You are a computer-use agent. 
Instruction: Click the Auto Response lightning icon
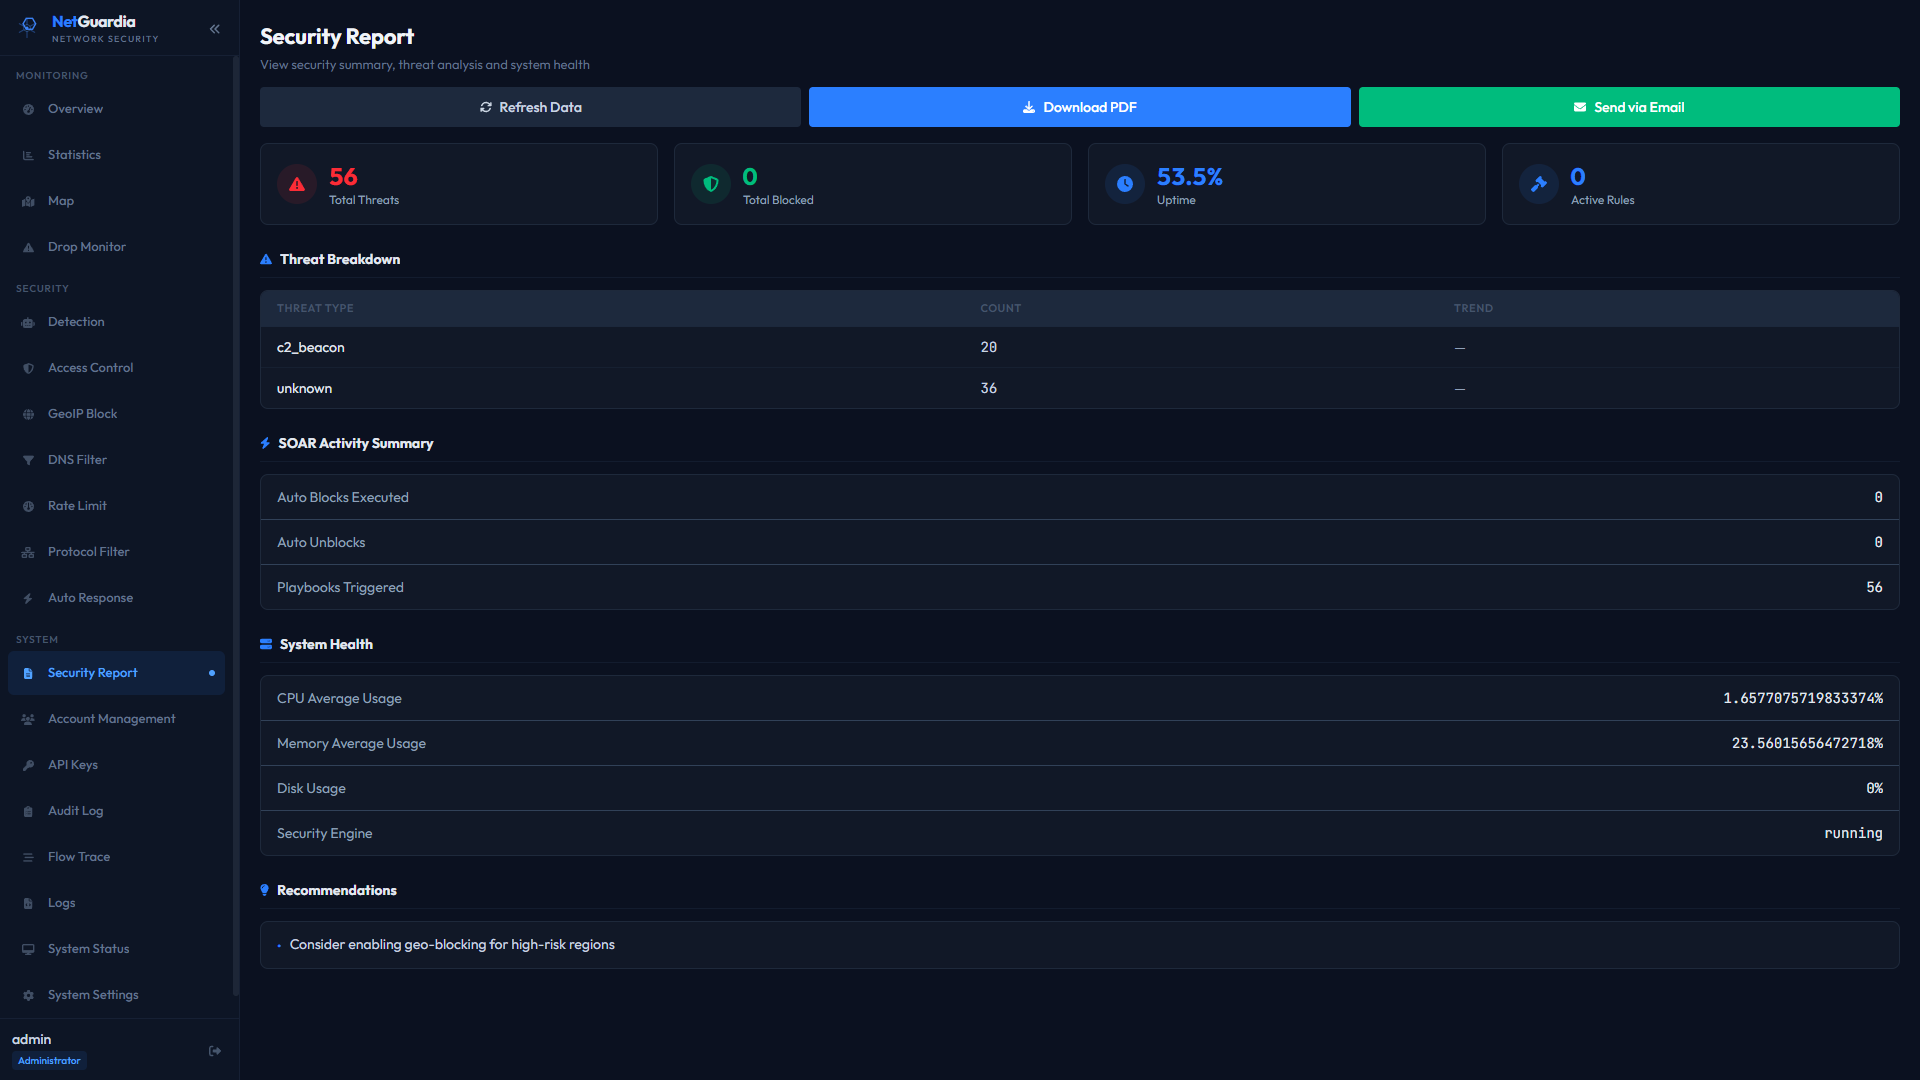[x=28, y=598]
